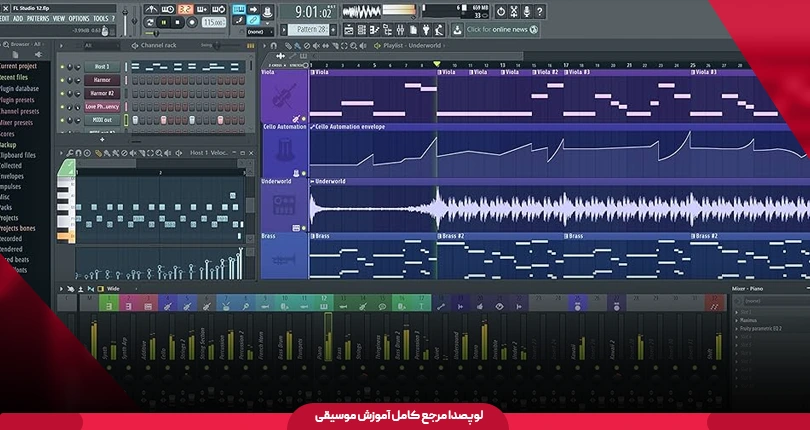This screenshot has width=810, height=430.
Task: Toggle the playlist magnet snap icon
Action: click(x=274, y=45)
